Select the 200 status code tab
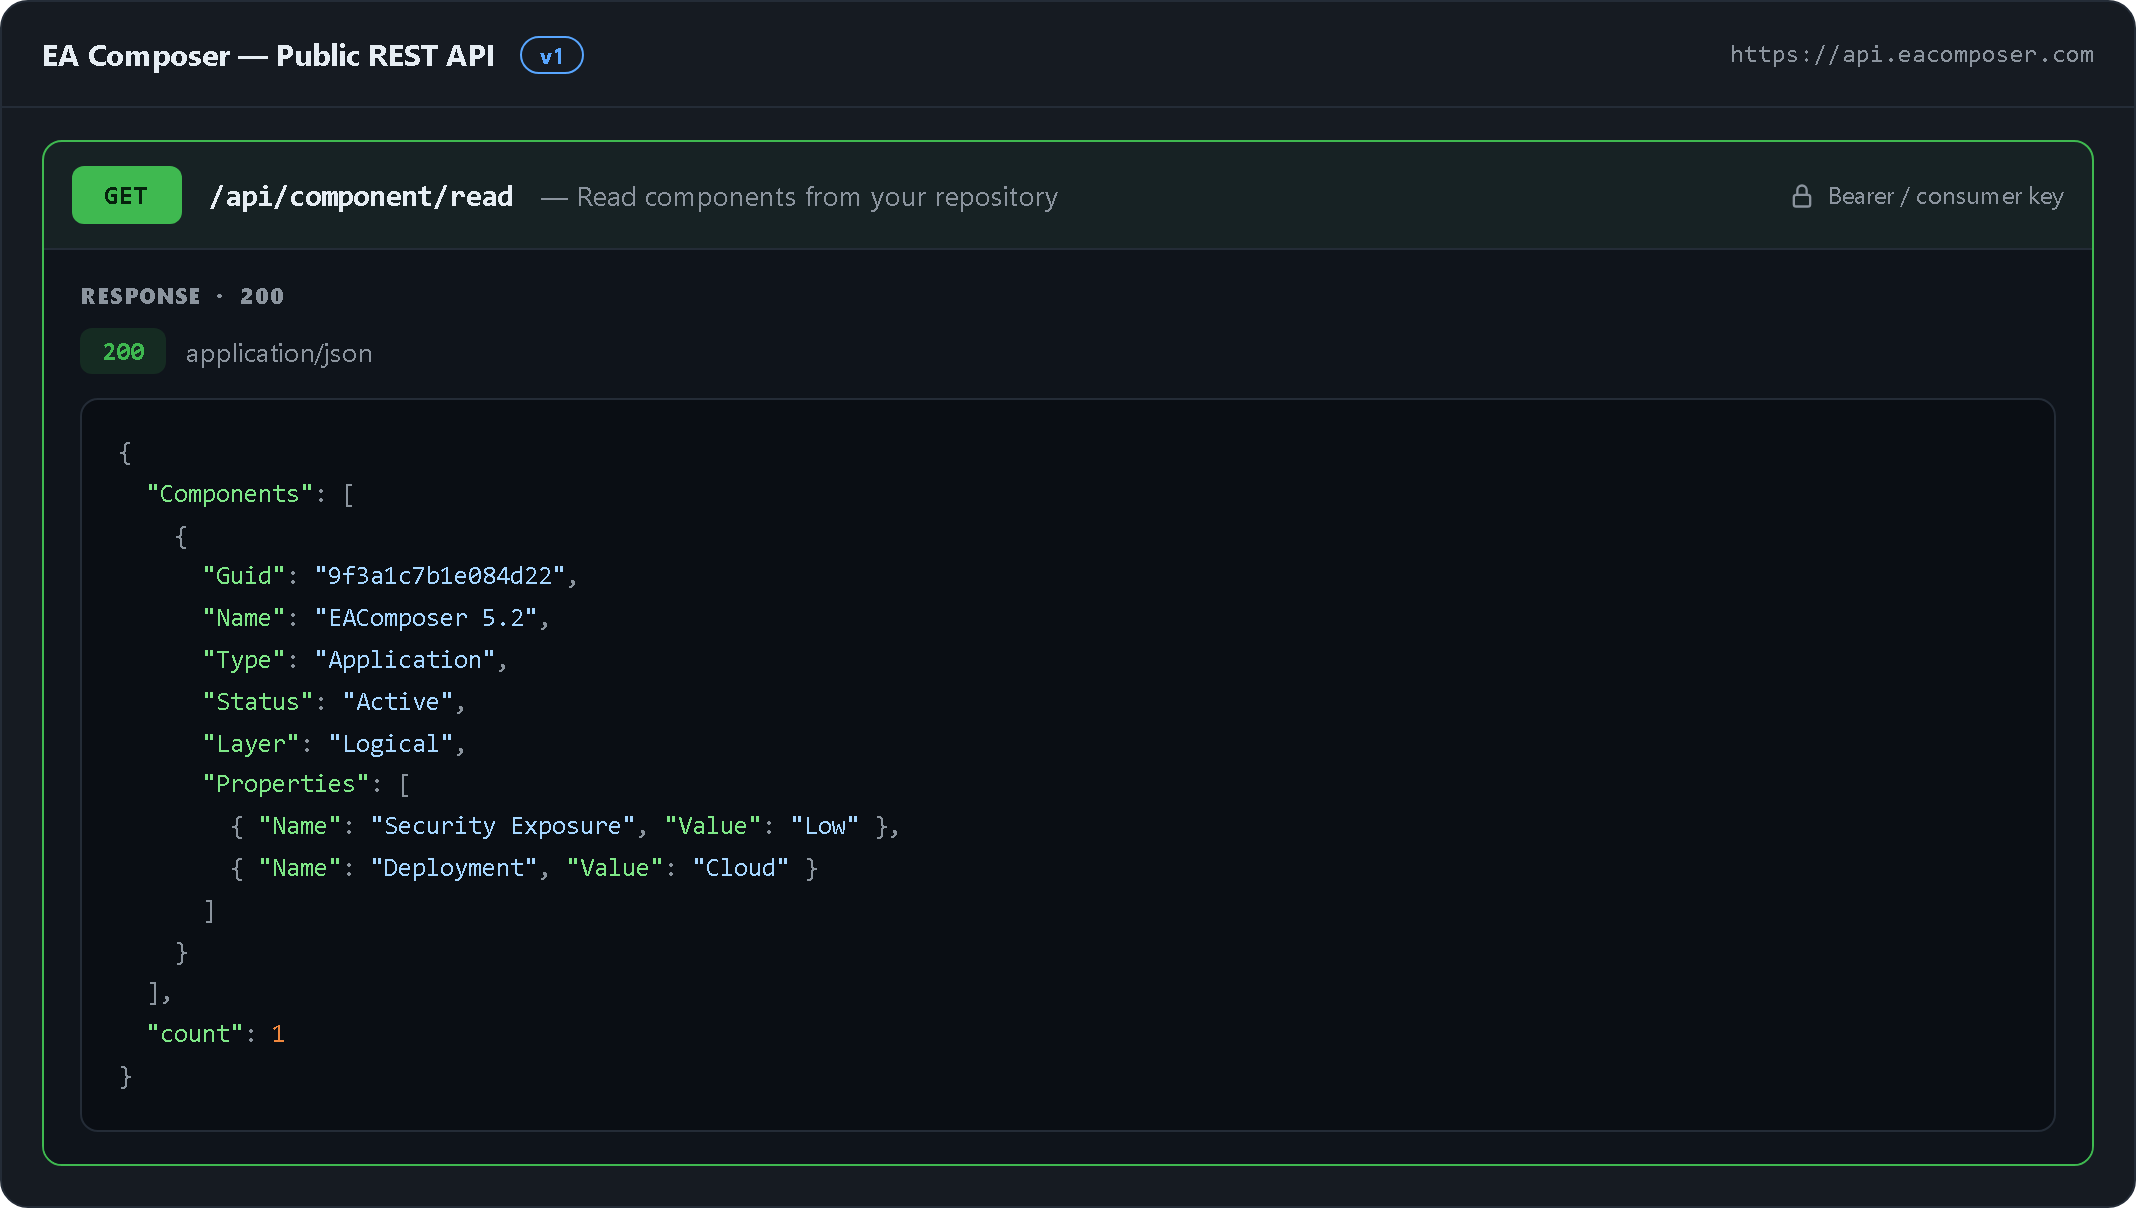2136x1208 pixels. [123, 352]
